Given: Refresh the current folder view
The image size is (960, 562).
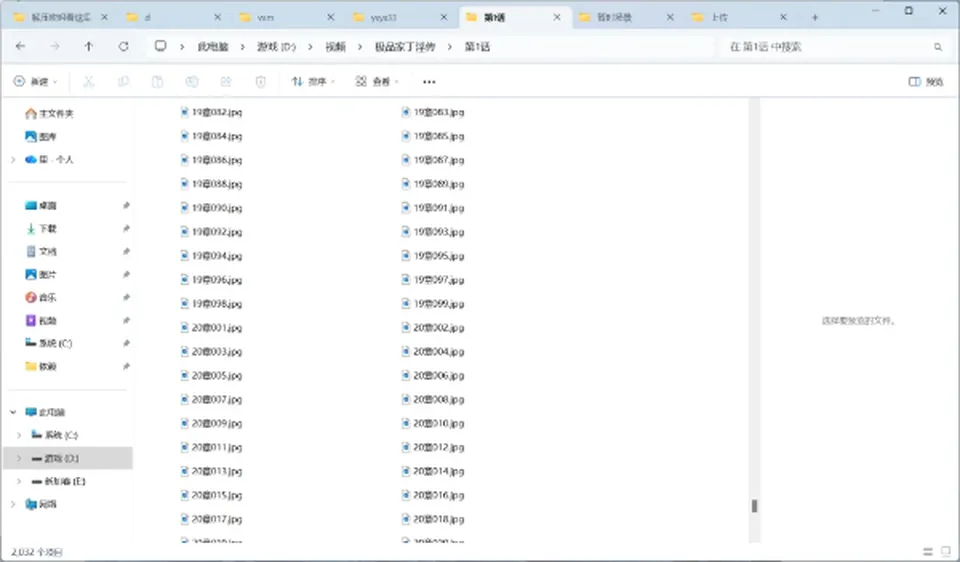Looking at the screenshot, I should (x=124, y=47).
